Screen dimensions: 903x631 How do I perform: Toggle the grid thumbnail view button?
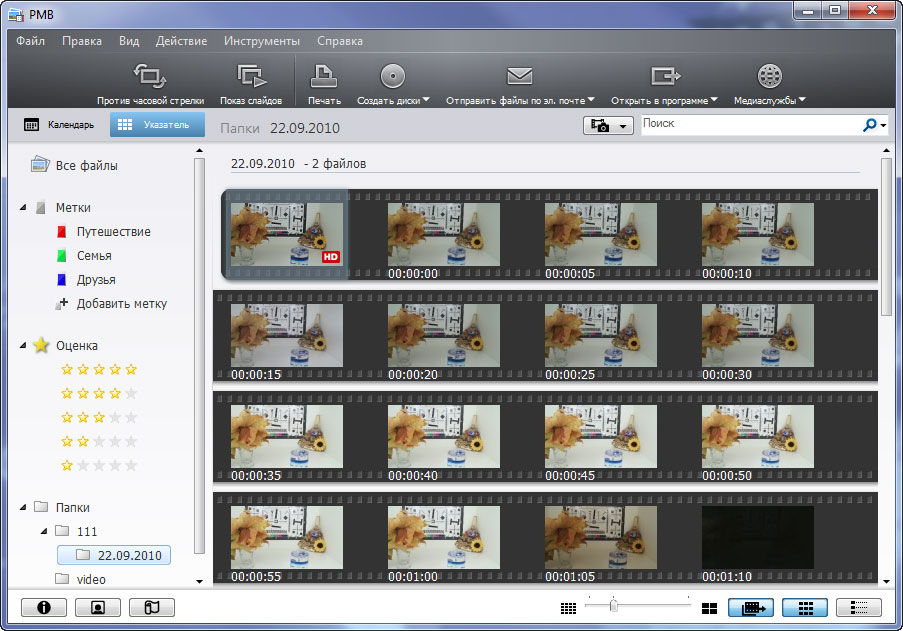(805, 607)
